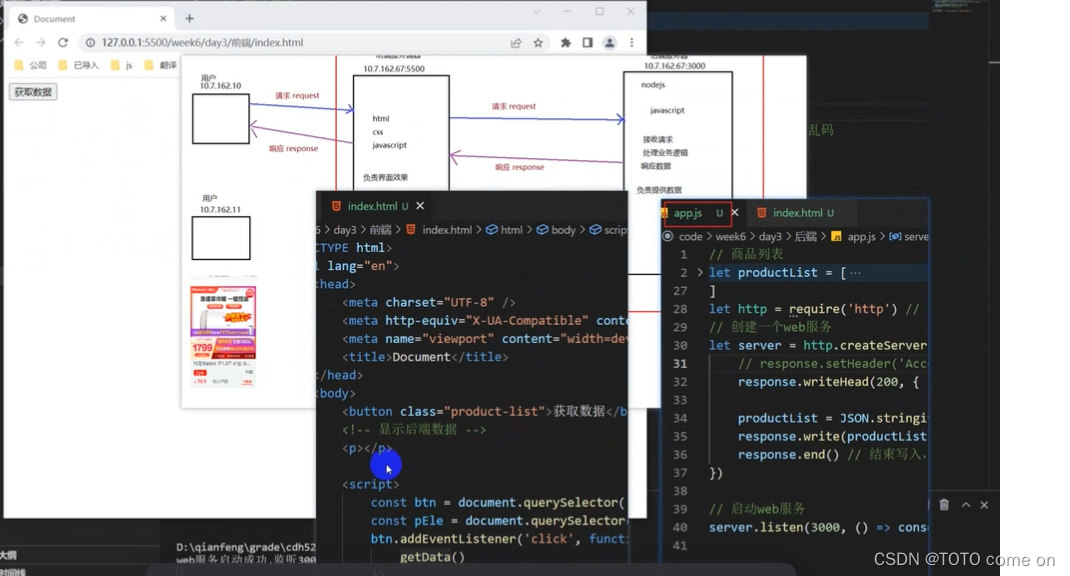Reload the page with the refresh icon
Screen dimensions: 1070x576
pos(62,42)
